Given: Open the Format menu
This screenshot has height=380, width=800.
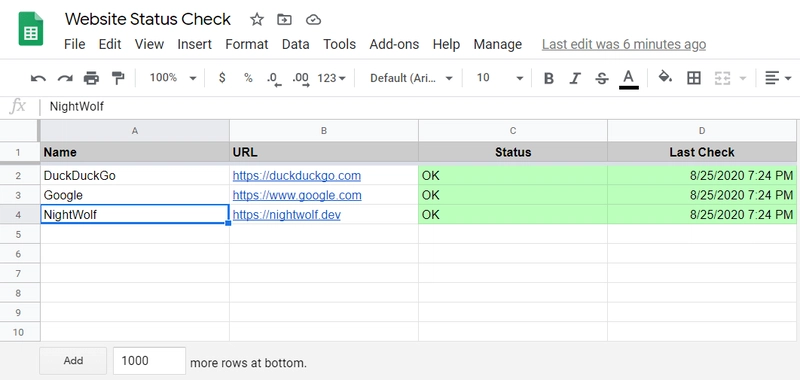Looking at the screenshot, I should coord(247,44).
